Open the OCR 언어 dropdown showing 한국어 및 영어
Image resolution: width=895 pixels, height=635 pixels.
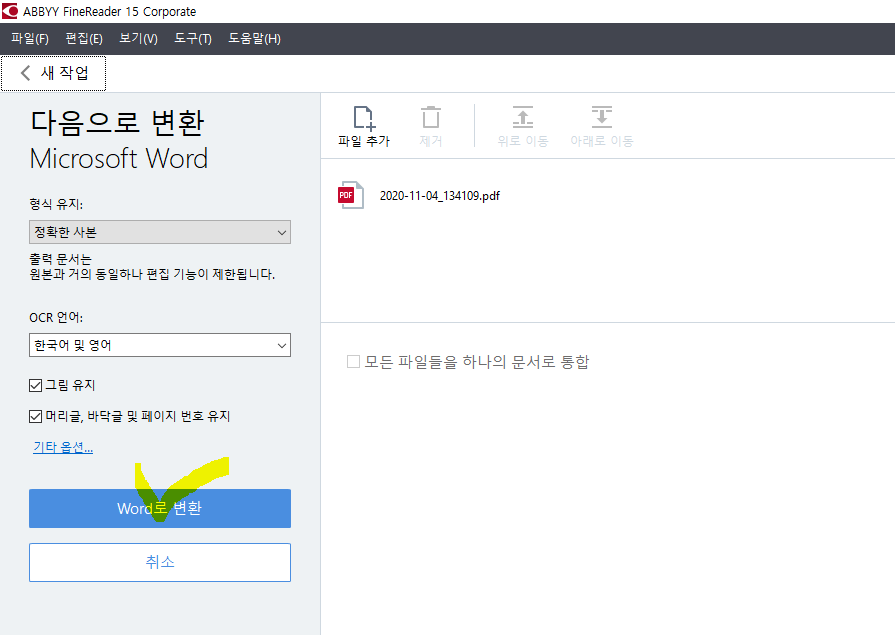tap(160, 345)
